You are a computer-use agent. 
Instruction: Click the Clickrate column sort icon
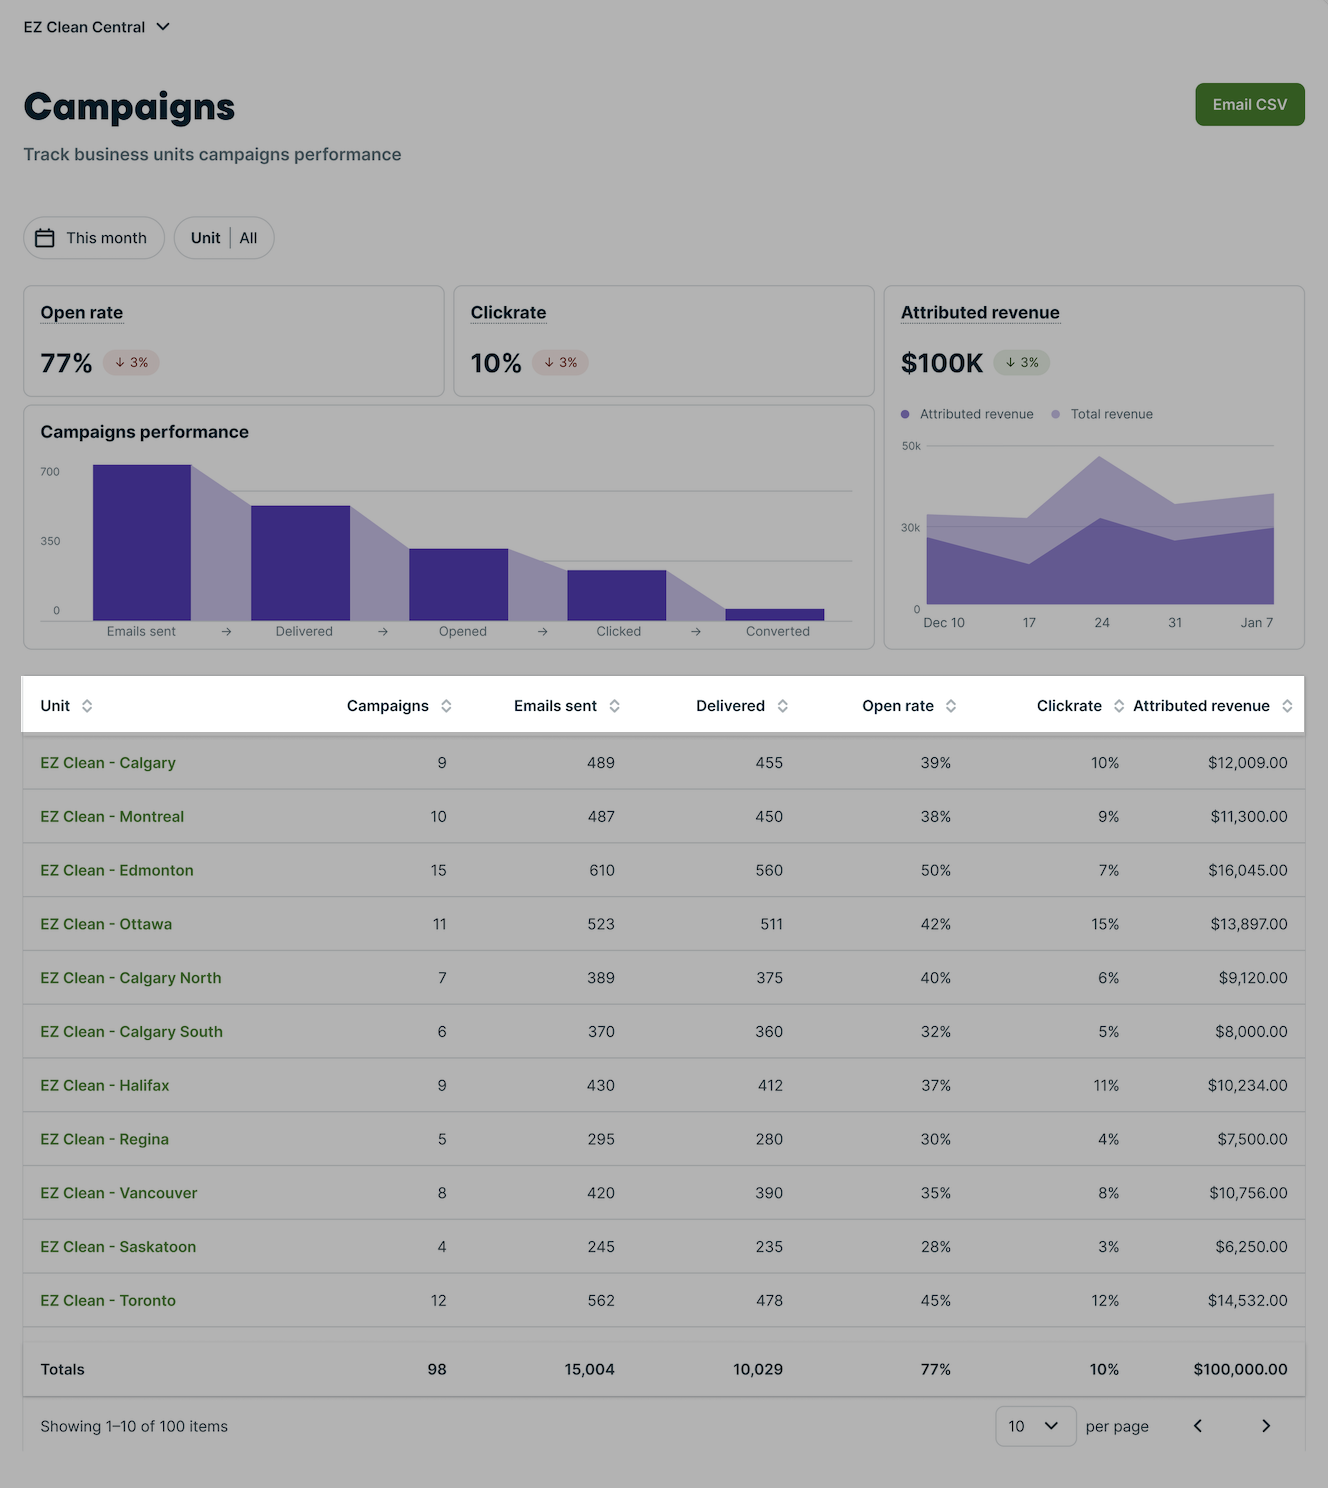click(x=1118, y=706)
